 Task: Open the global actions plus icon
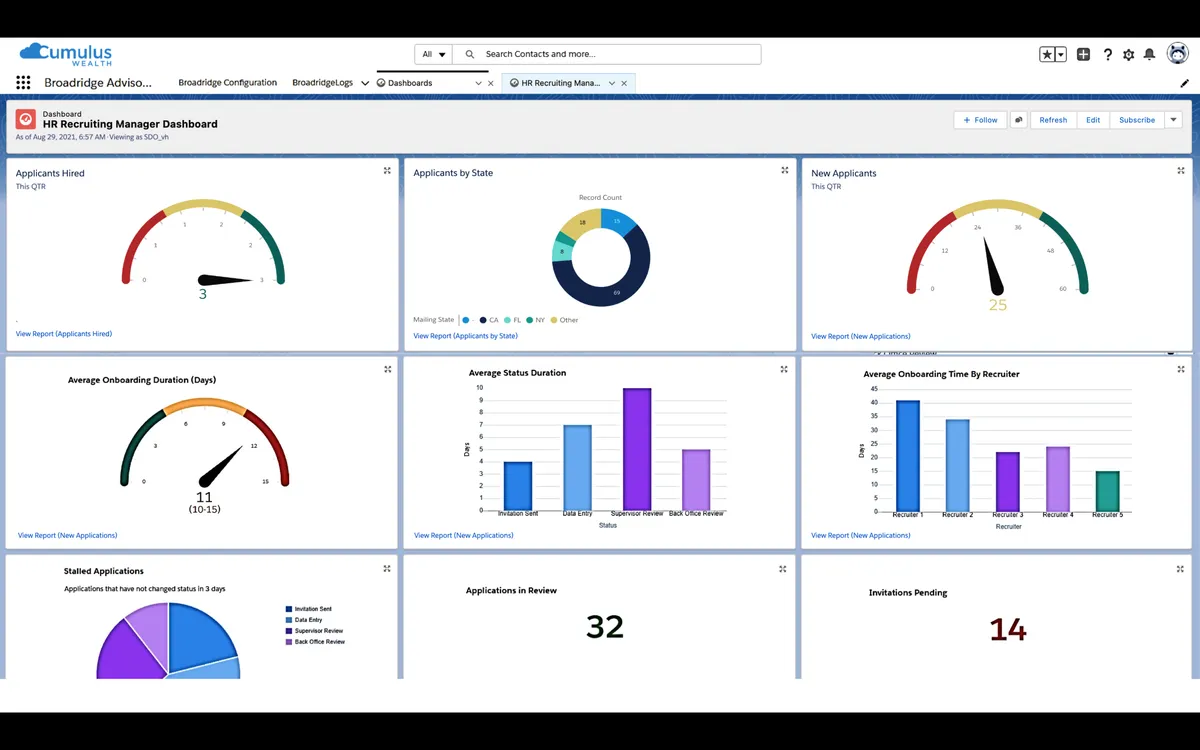(1083, 55)
